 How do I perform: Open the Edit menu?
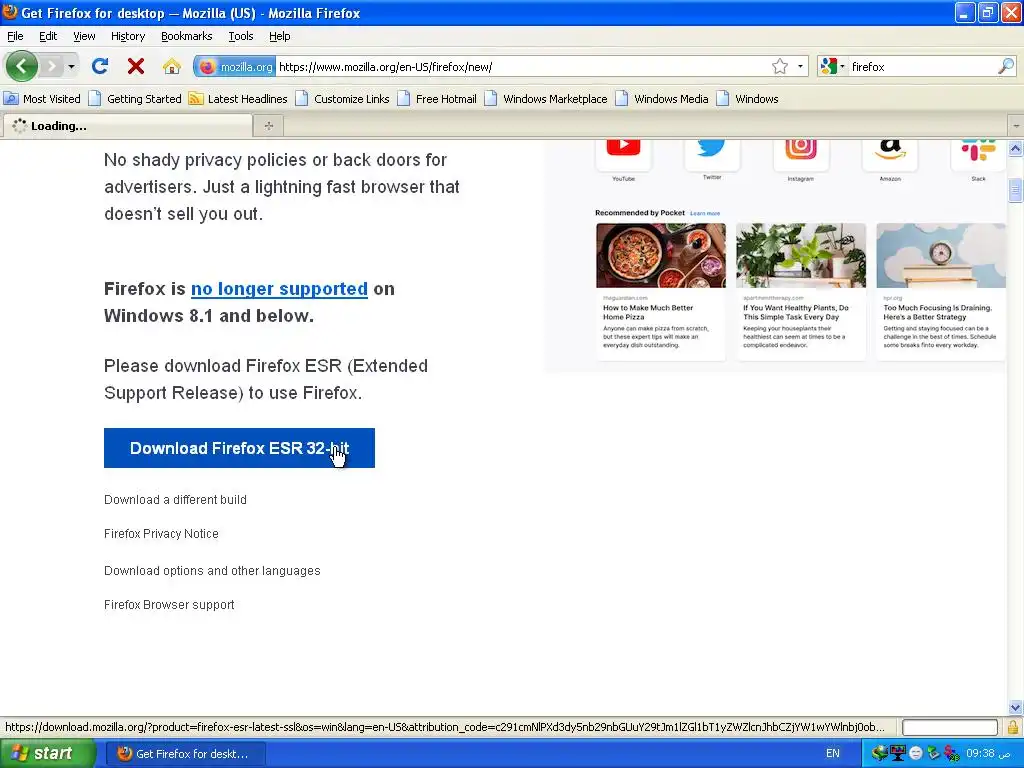click(48, 36)
